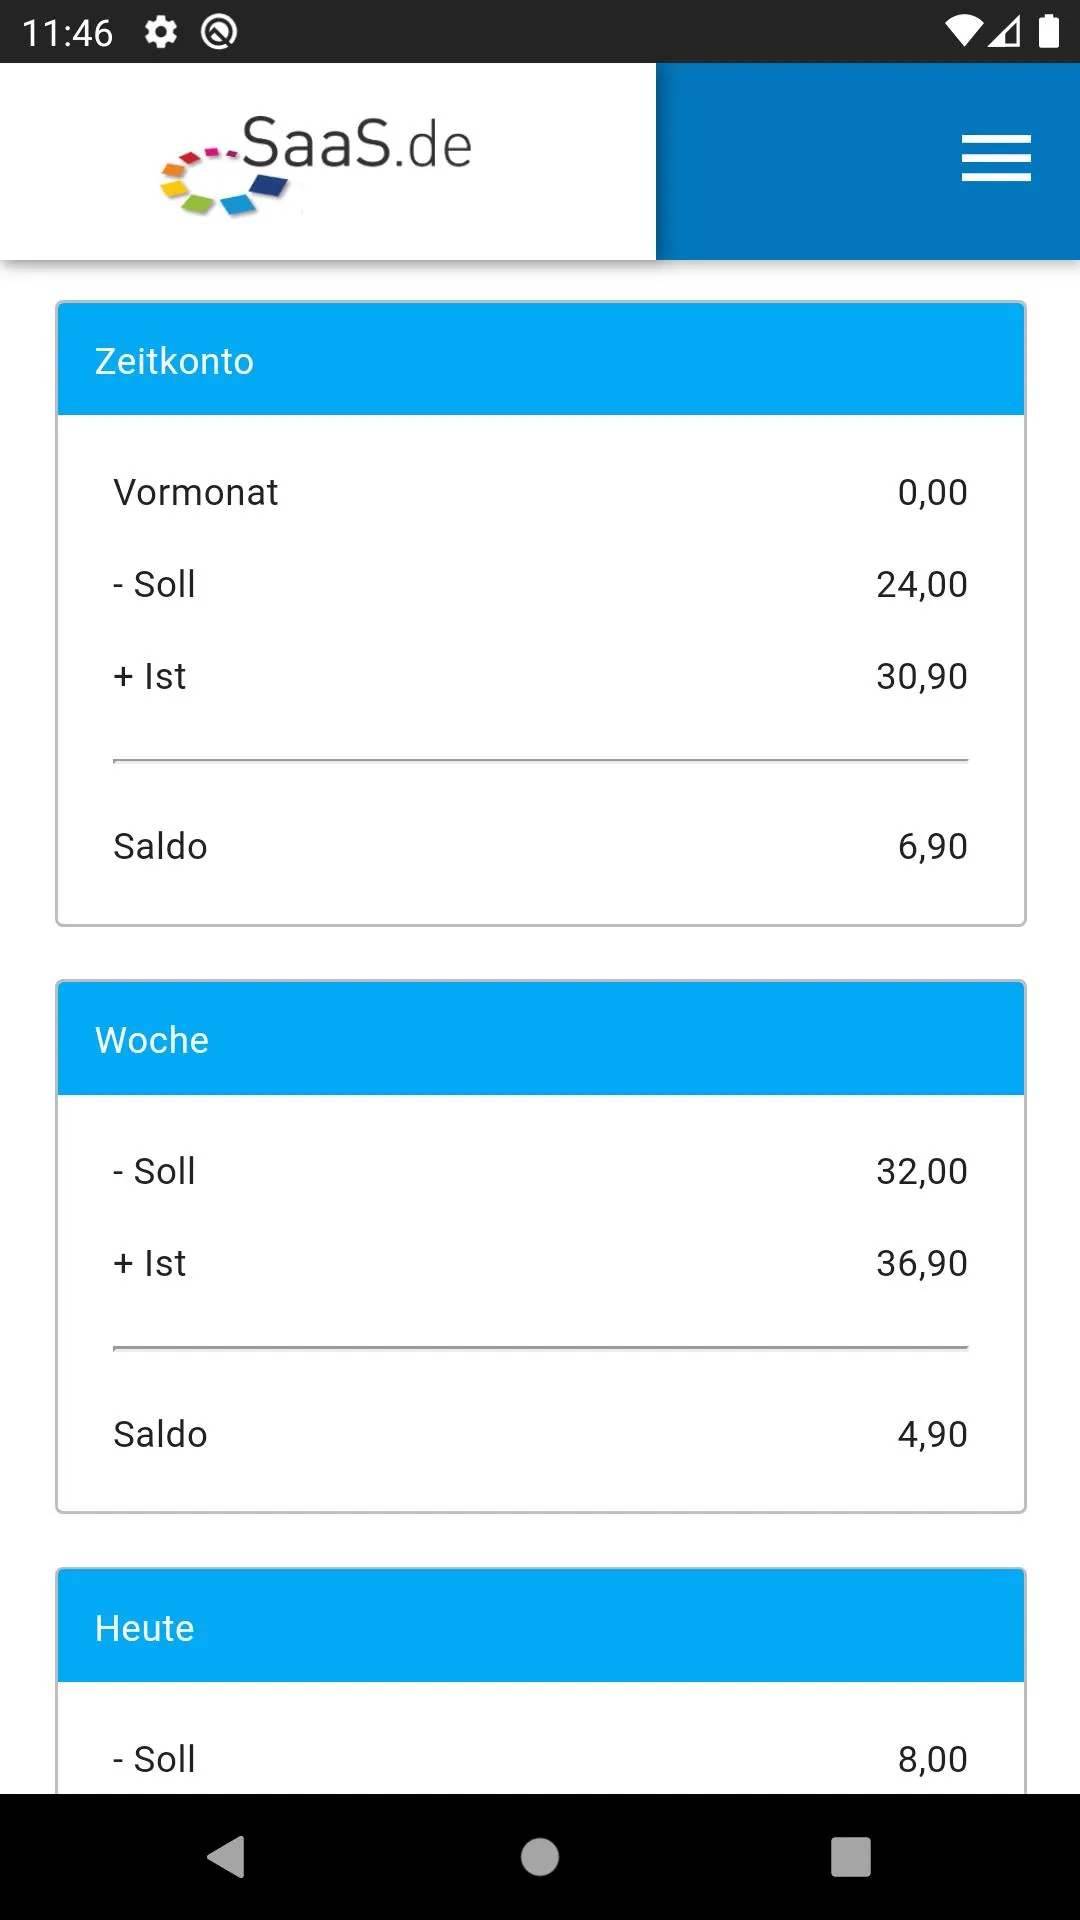Select the Heute card header
1080x1920 pixels.
click(541, 1627)
